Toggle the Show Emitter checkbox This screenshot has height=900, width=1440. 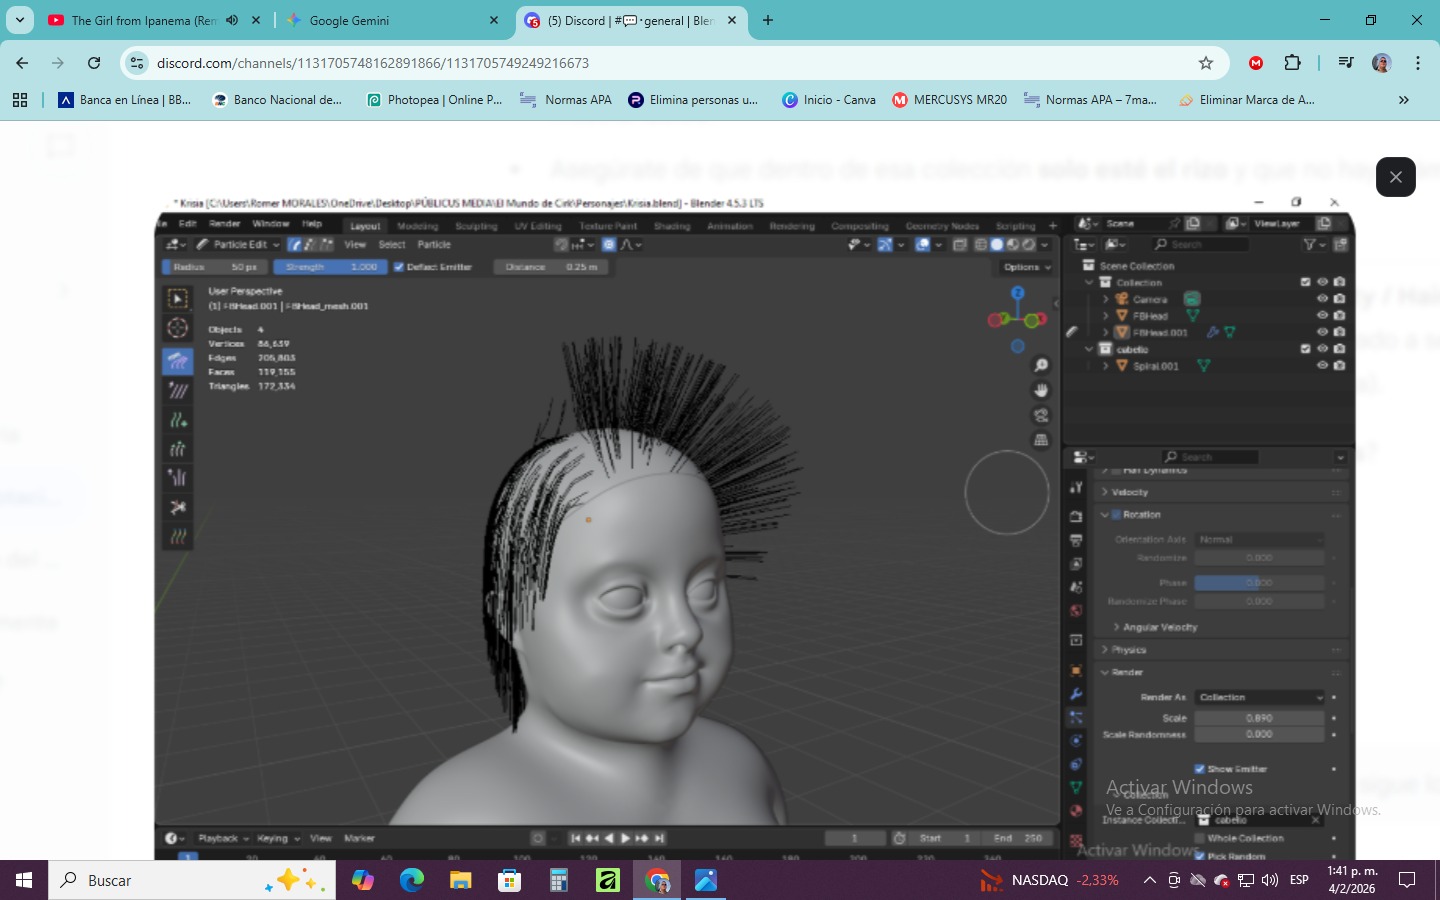[x=1199, y=769]
